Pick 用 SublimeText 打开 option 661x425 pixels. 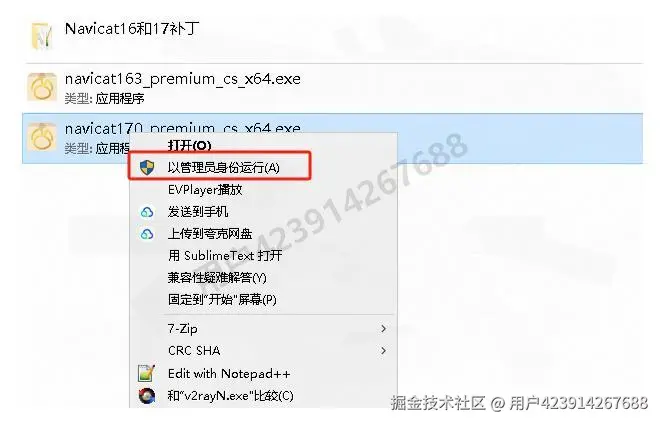(x=225, y=256)
